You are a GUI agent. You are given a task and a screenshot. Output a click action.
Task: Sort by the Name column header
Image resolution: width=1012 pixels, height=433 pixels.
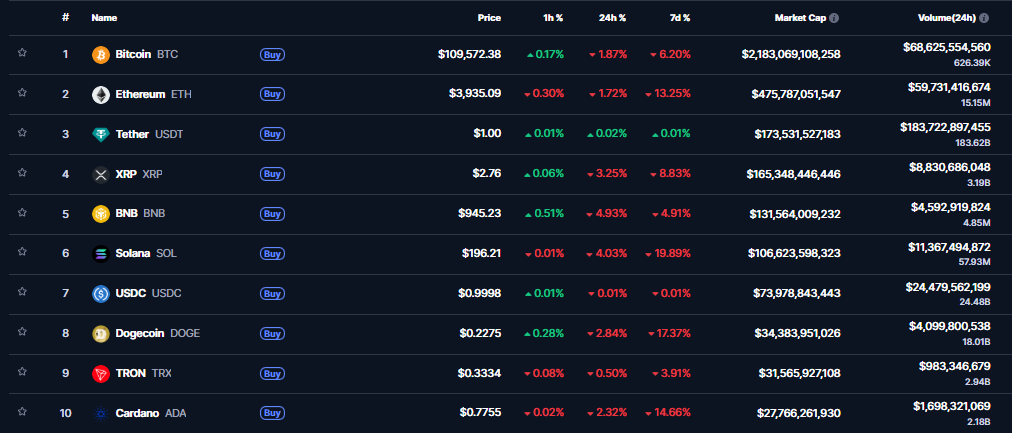[x=104, y=18]
